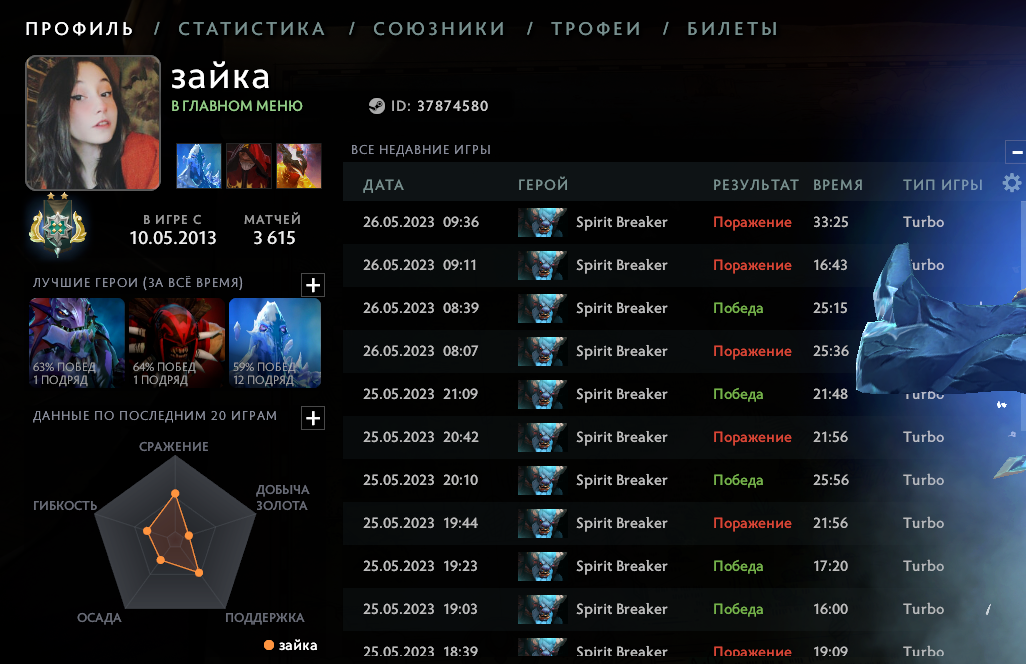Switch to the СТАТИСТИКА tab
The image size is (1026, 664).
(x=252, y=29)
